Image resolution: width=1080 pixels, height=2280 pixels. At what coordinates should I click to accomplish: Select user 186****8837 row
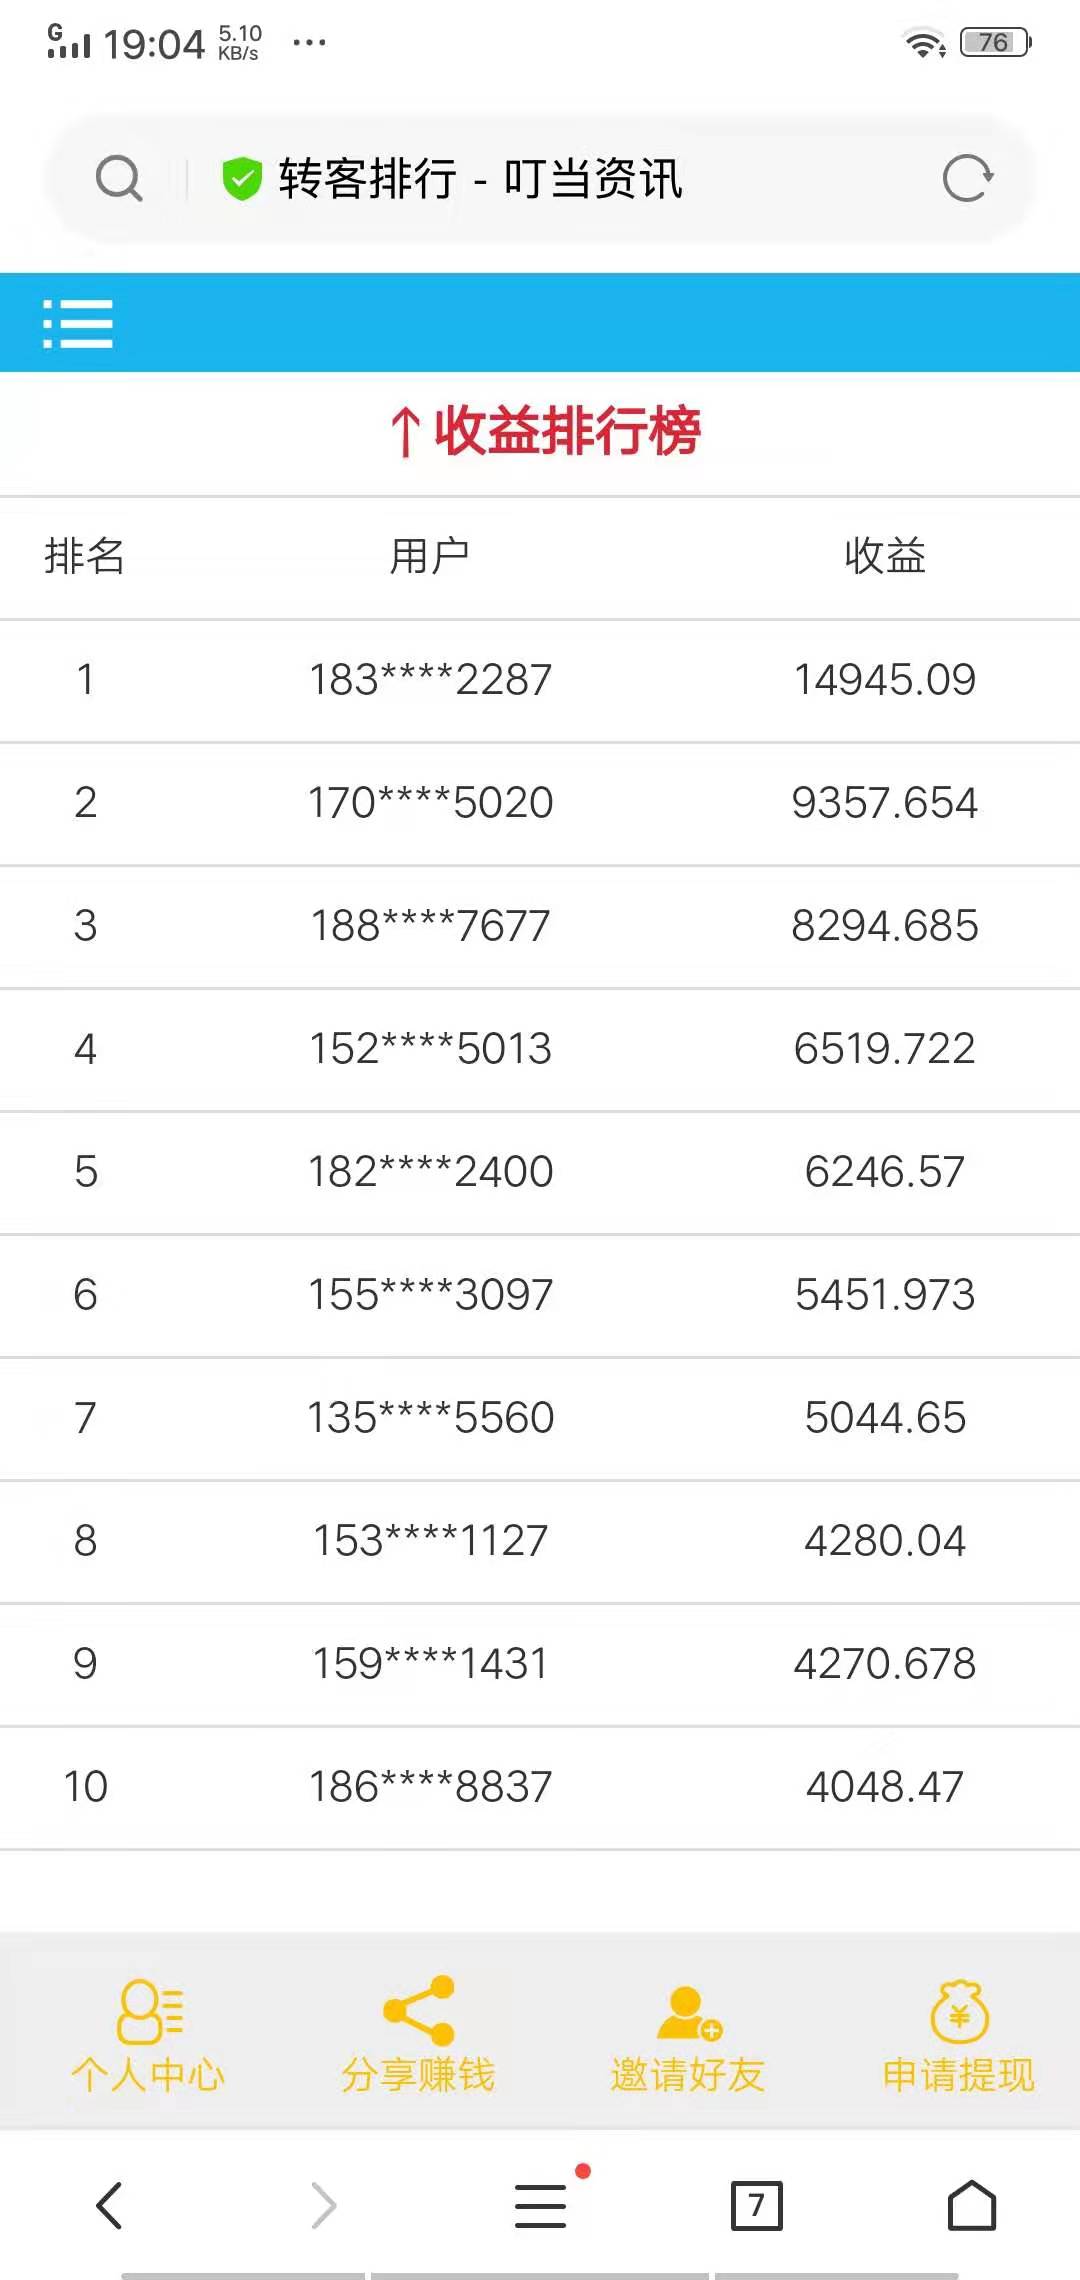[430, 1787]
